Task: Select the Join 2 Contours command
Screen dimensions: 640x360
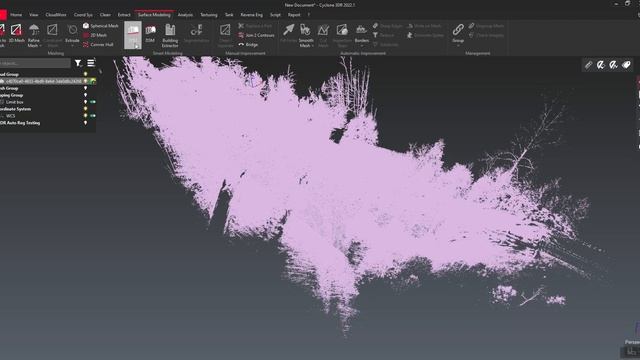Action: (256, 35)
